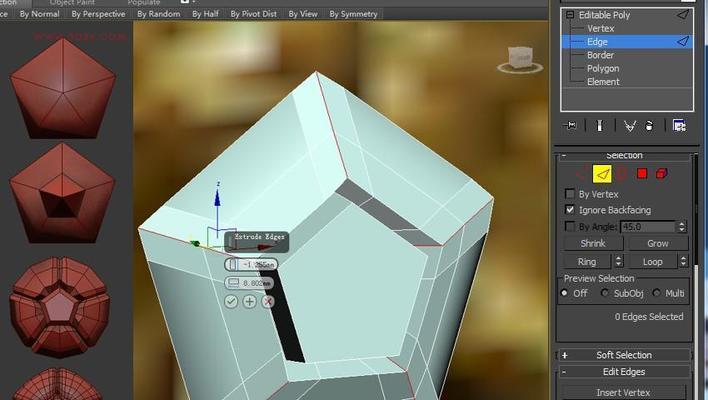
Task: Select Multi preview selection radio
Action: [x=657, y=293]
